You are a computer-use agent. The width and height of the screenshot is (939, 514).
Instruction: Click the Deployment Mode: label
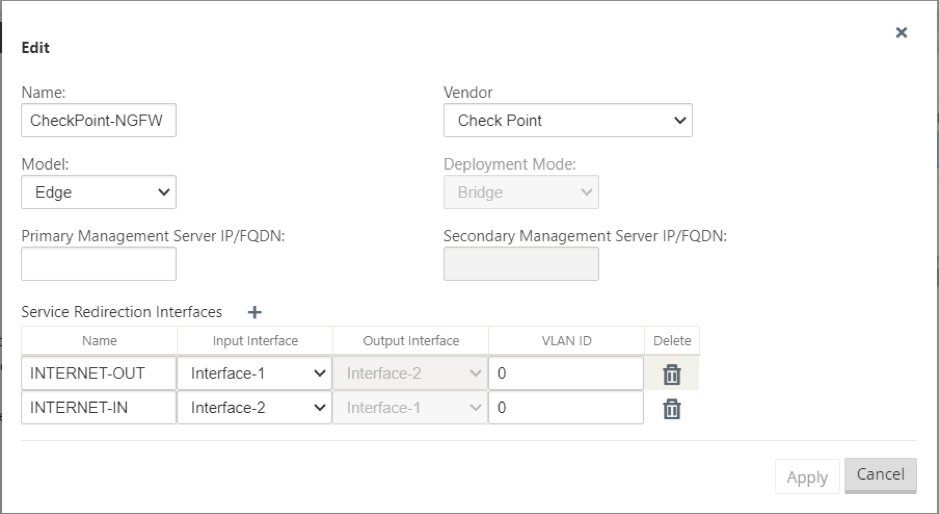(x=510, y=164)
